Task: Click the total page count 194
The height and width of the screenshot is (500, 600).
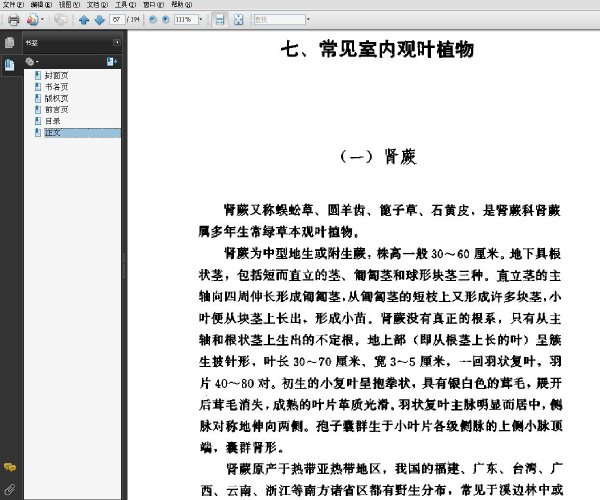Action: click(x=135, y=20)
